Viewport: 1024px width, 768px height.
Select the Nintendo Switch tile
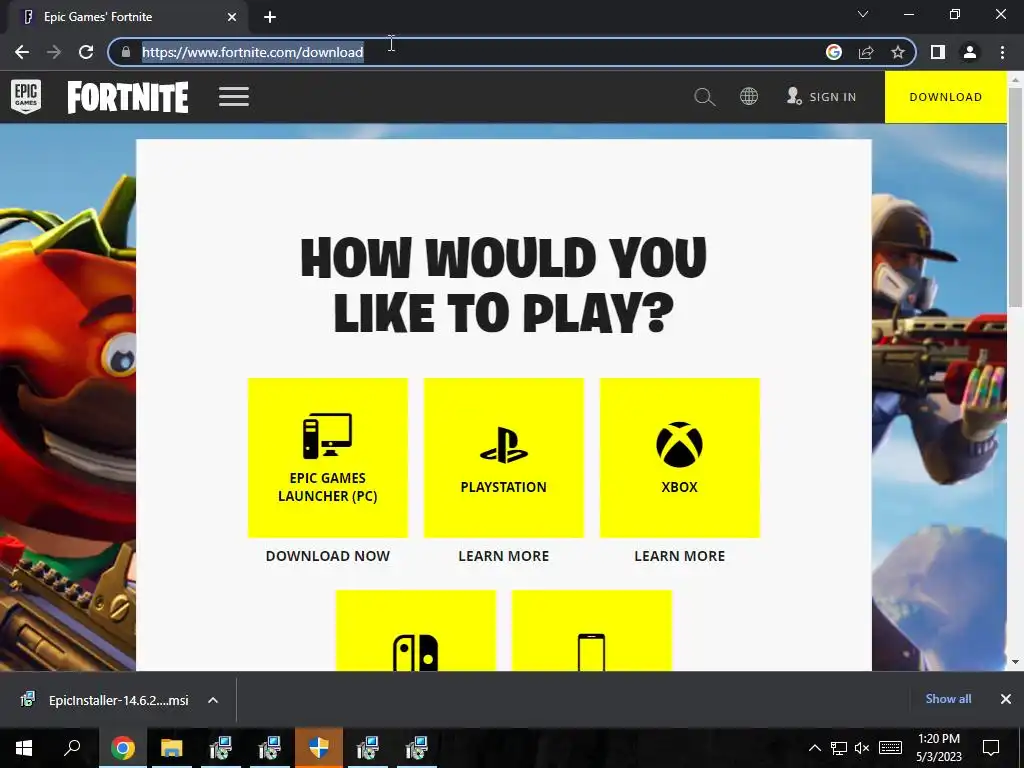pos(416,630)
